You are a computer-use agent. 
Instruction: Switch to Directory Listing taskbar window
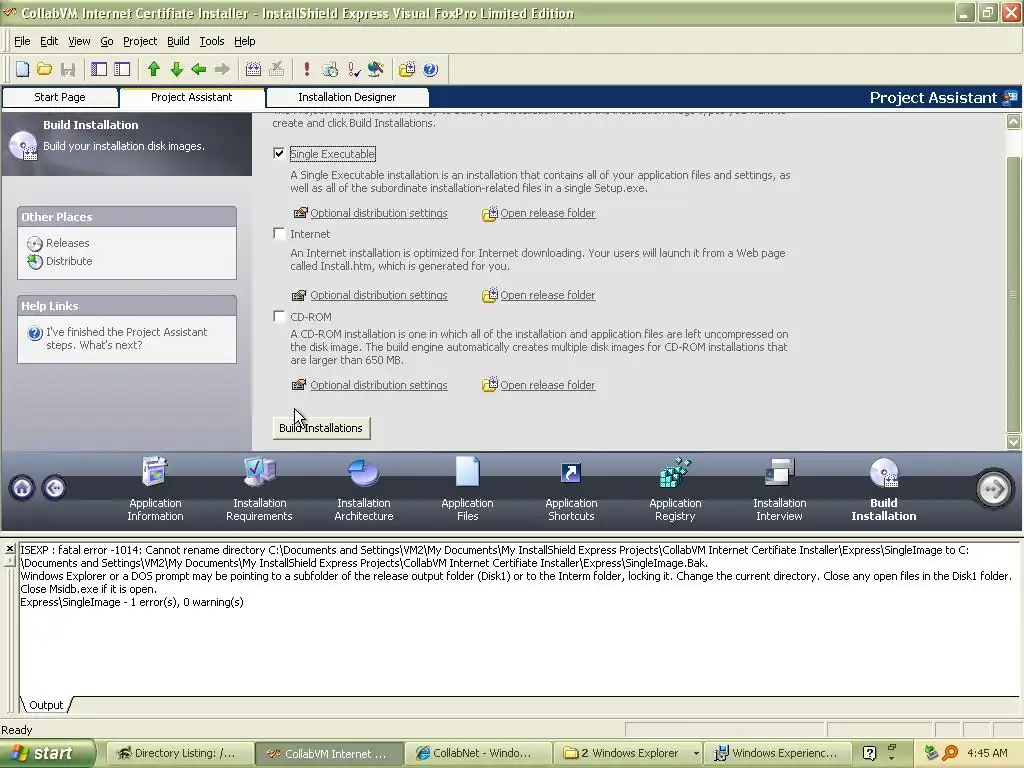(x=179, y=754)
